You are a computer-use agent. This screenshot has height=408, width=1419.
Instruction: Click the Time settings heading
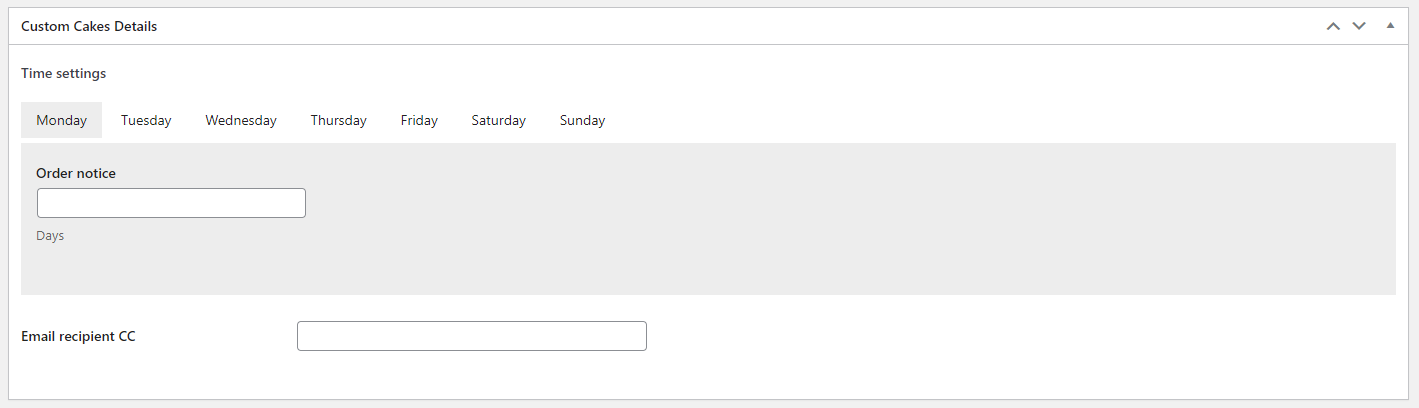pos(63,73)
